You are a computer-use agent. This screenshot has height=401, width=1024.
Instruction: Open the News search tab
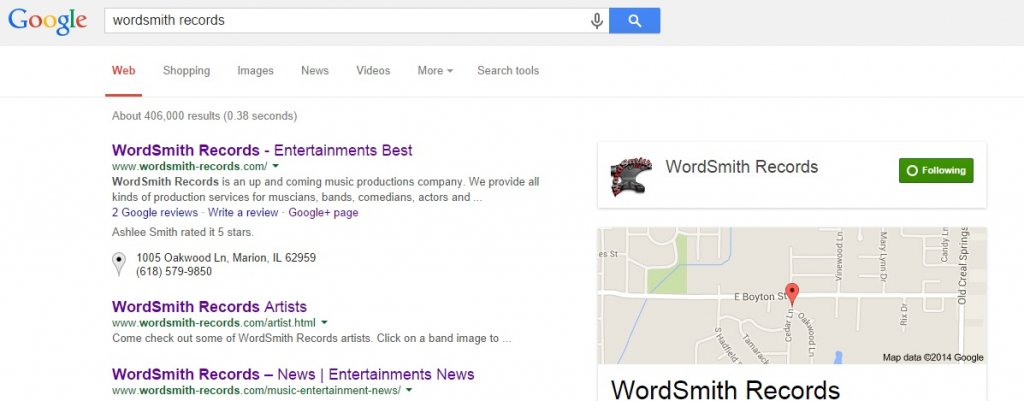coord(315,71)
